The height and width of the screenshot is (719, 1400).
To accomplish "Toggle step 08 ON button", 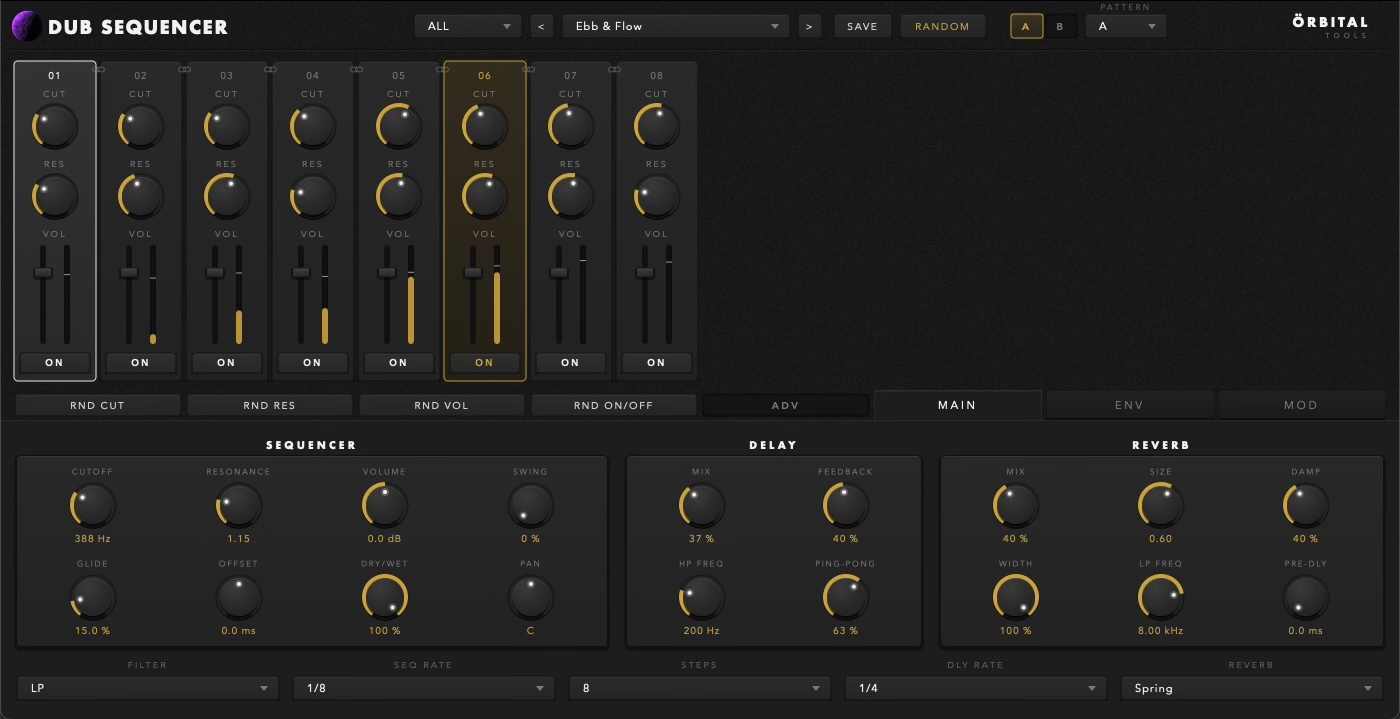I will click(657, 363).
